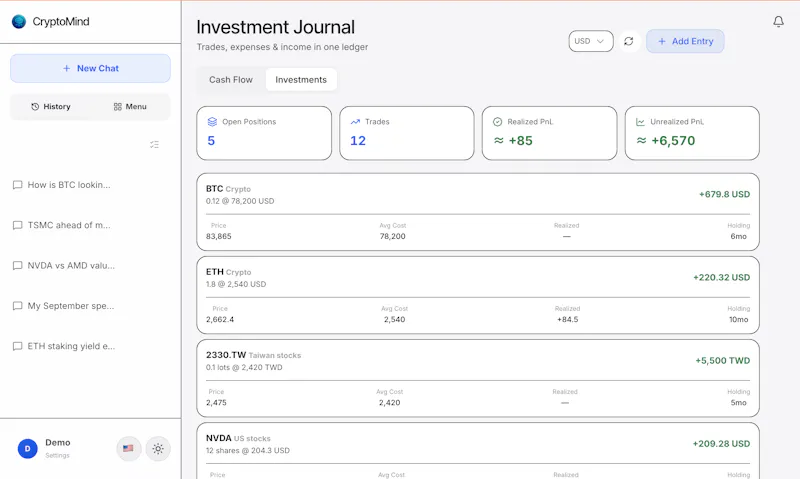Click BTC gain '+679.8 USD'

(724, 194)
